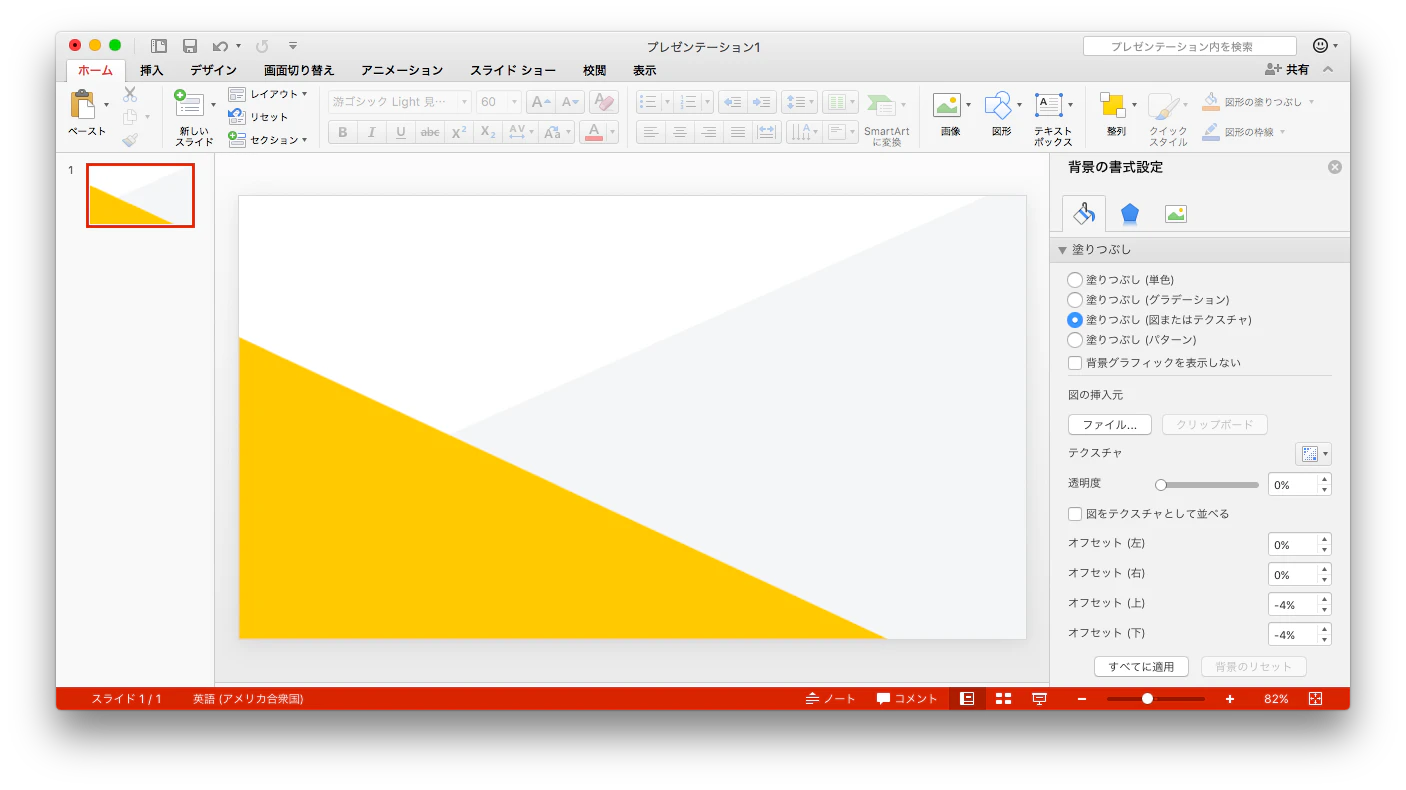Click the fit-slide-to-window icon
This screenshot has height=790, width=1406.
point(1316,699)
